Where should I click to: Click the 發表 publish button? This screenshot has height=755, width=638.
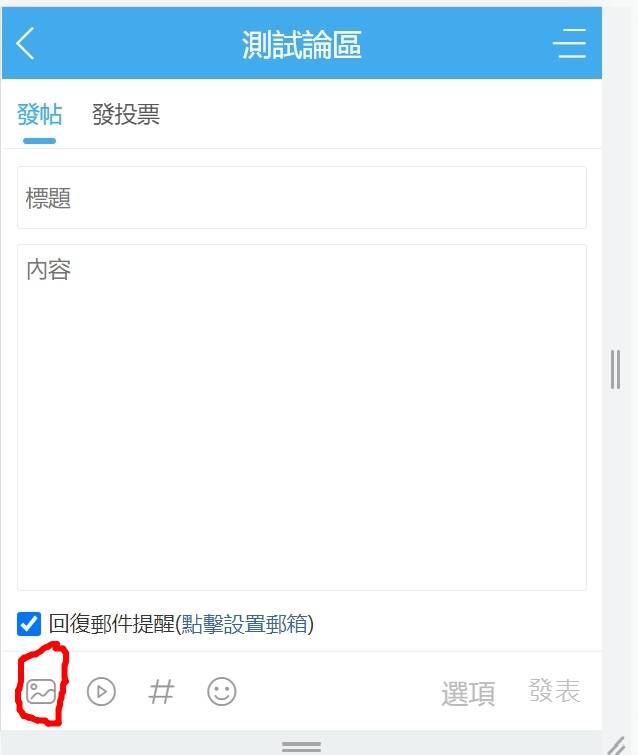coord(554,690)
